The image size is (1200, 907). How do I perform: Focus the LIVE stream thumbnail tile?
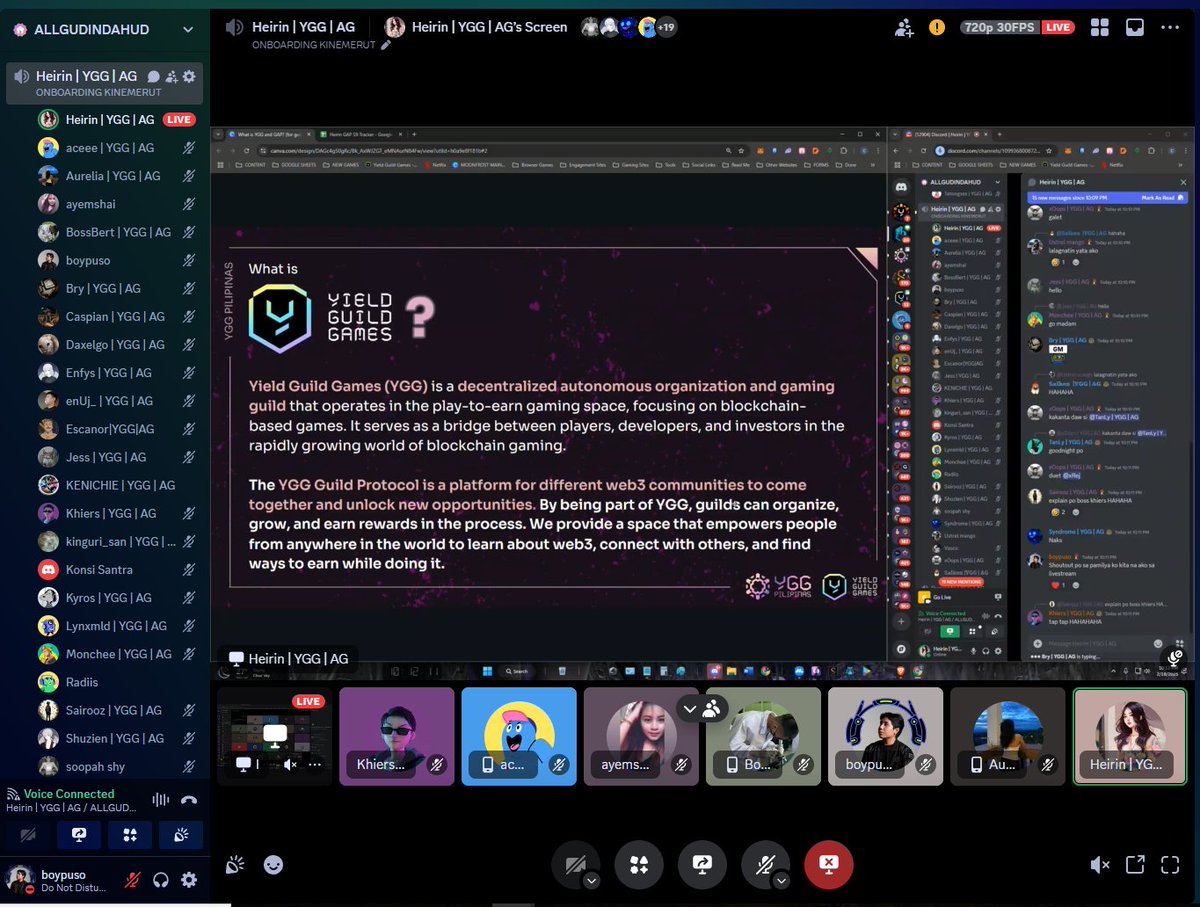click(x=274, y=736)
